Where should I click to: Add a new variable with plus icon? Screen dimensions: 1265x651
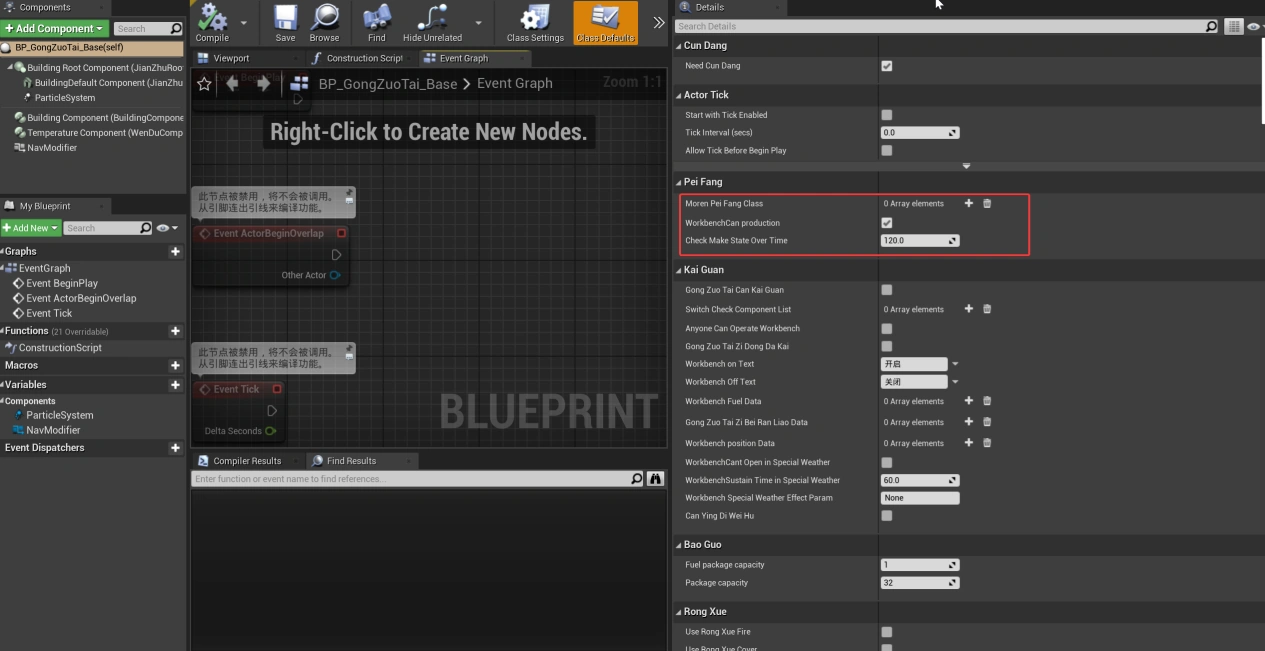pos(175,385)
